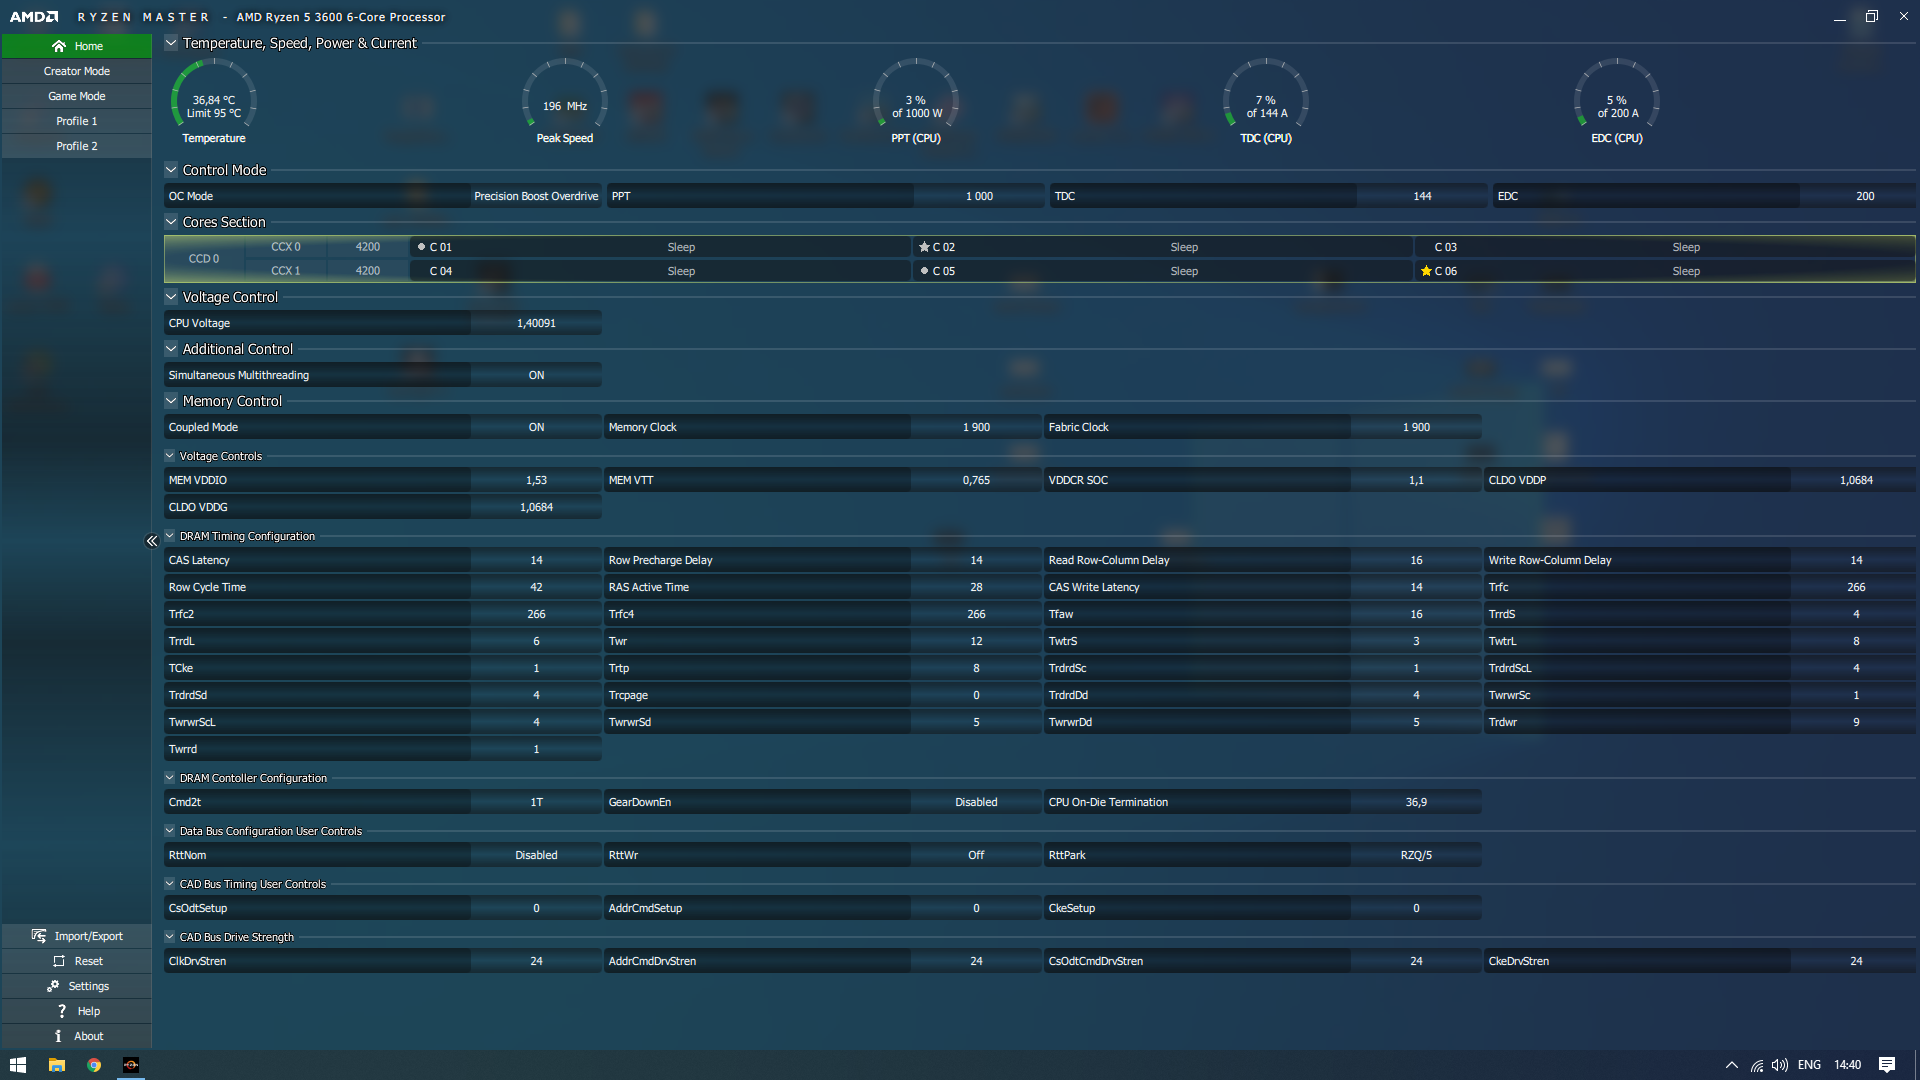Collapse sidebar with double-chevron icon
The width and height of the screenshot is (1920, 1080).
tap(152, 541)
